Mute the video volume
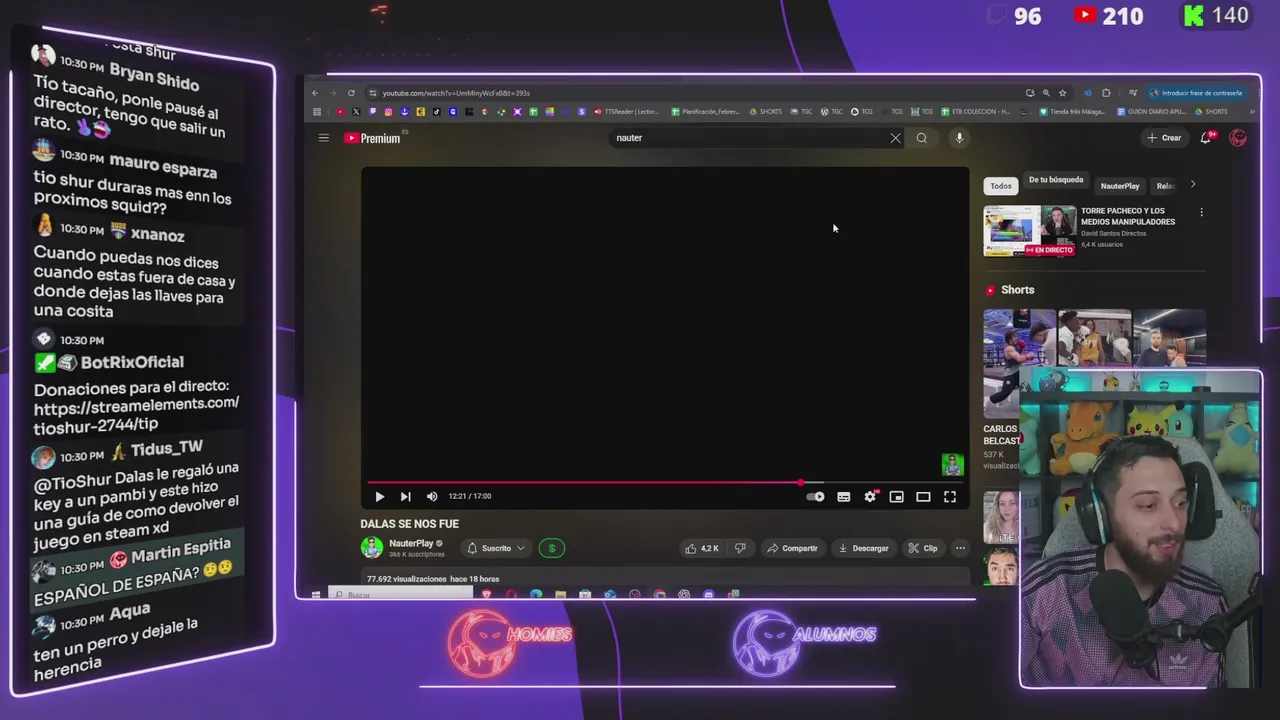The height and width of the screenshot is (720, 1280). 432,496
